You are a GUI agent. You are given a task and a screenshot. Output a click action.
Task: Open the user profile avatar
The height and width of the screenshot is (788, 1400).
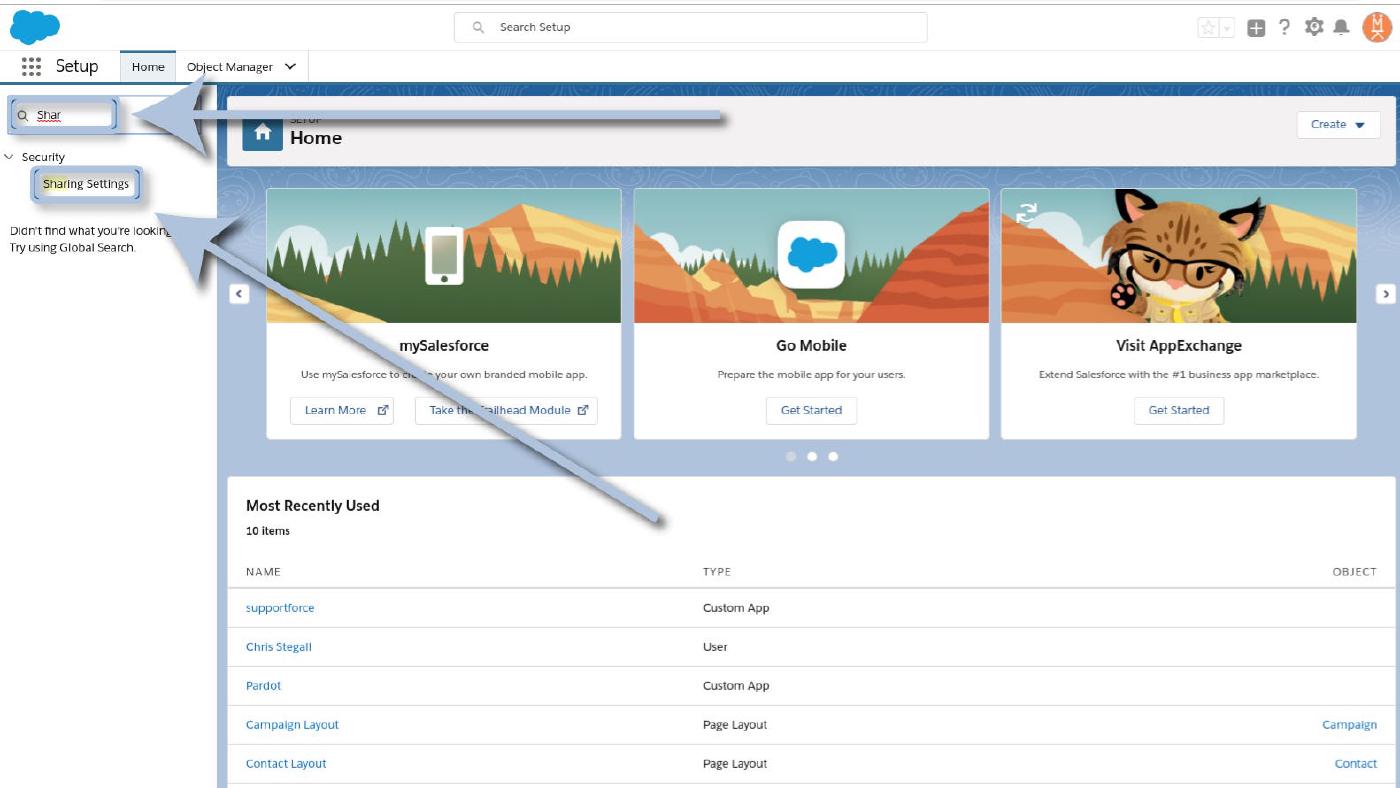click(x=1376, y=27)
